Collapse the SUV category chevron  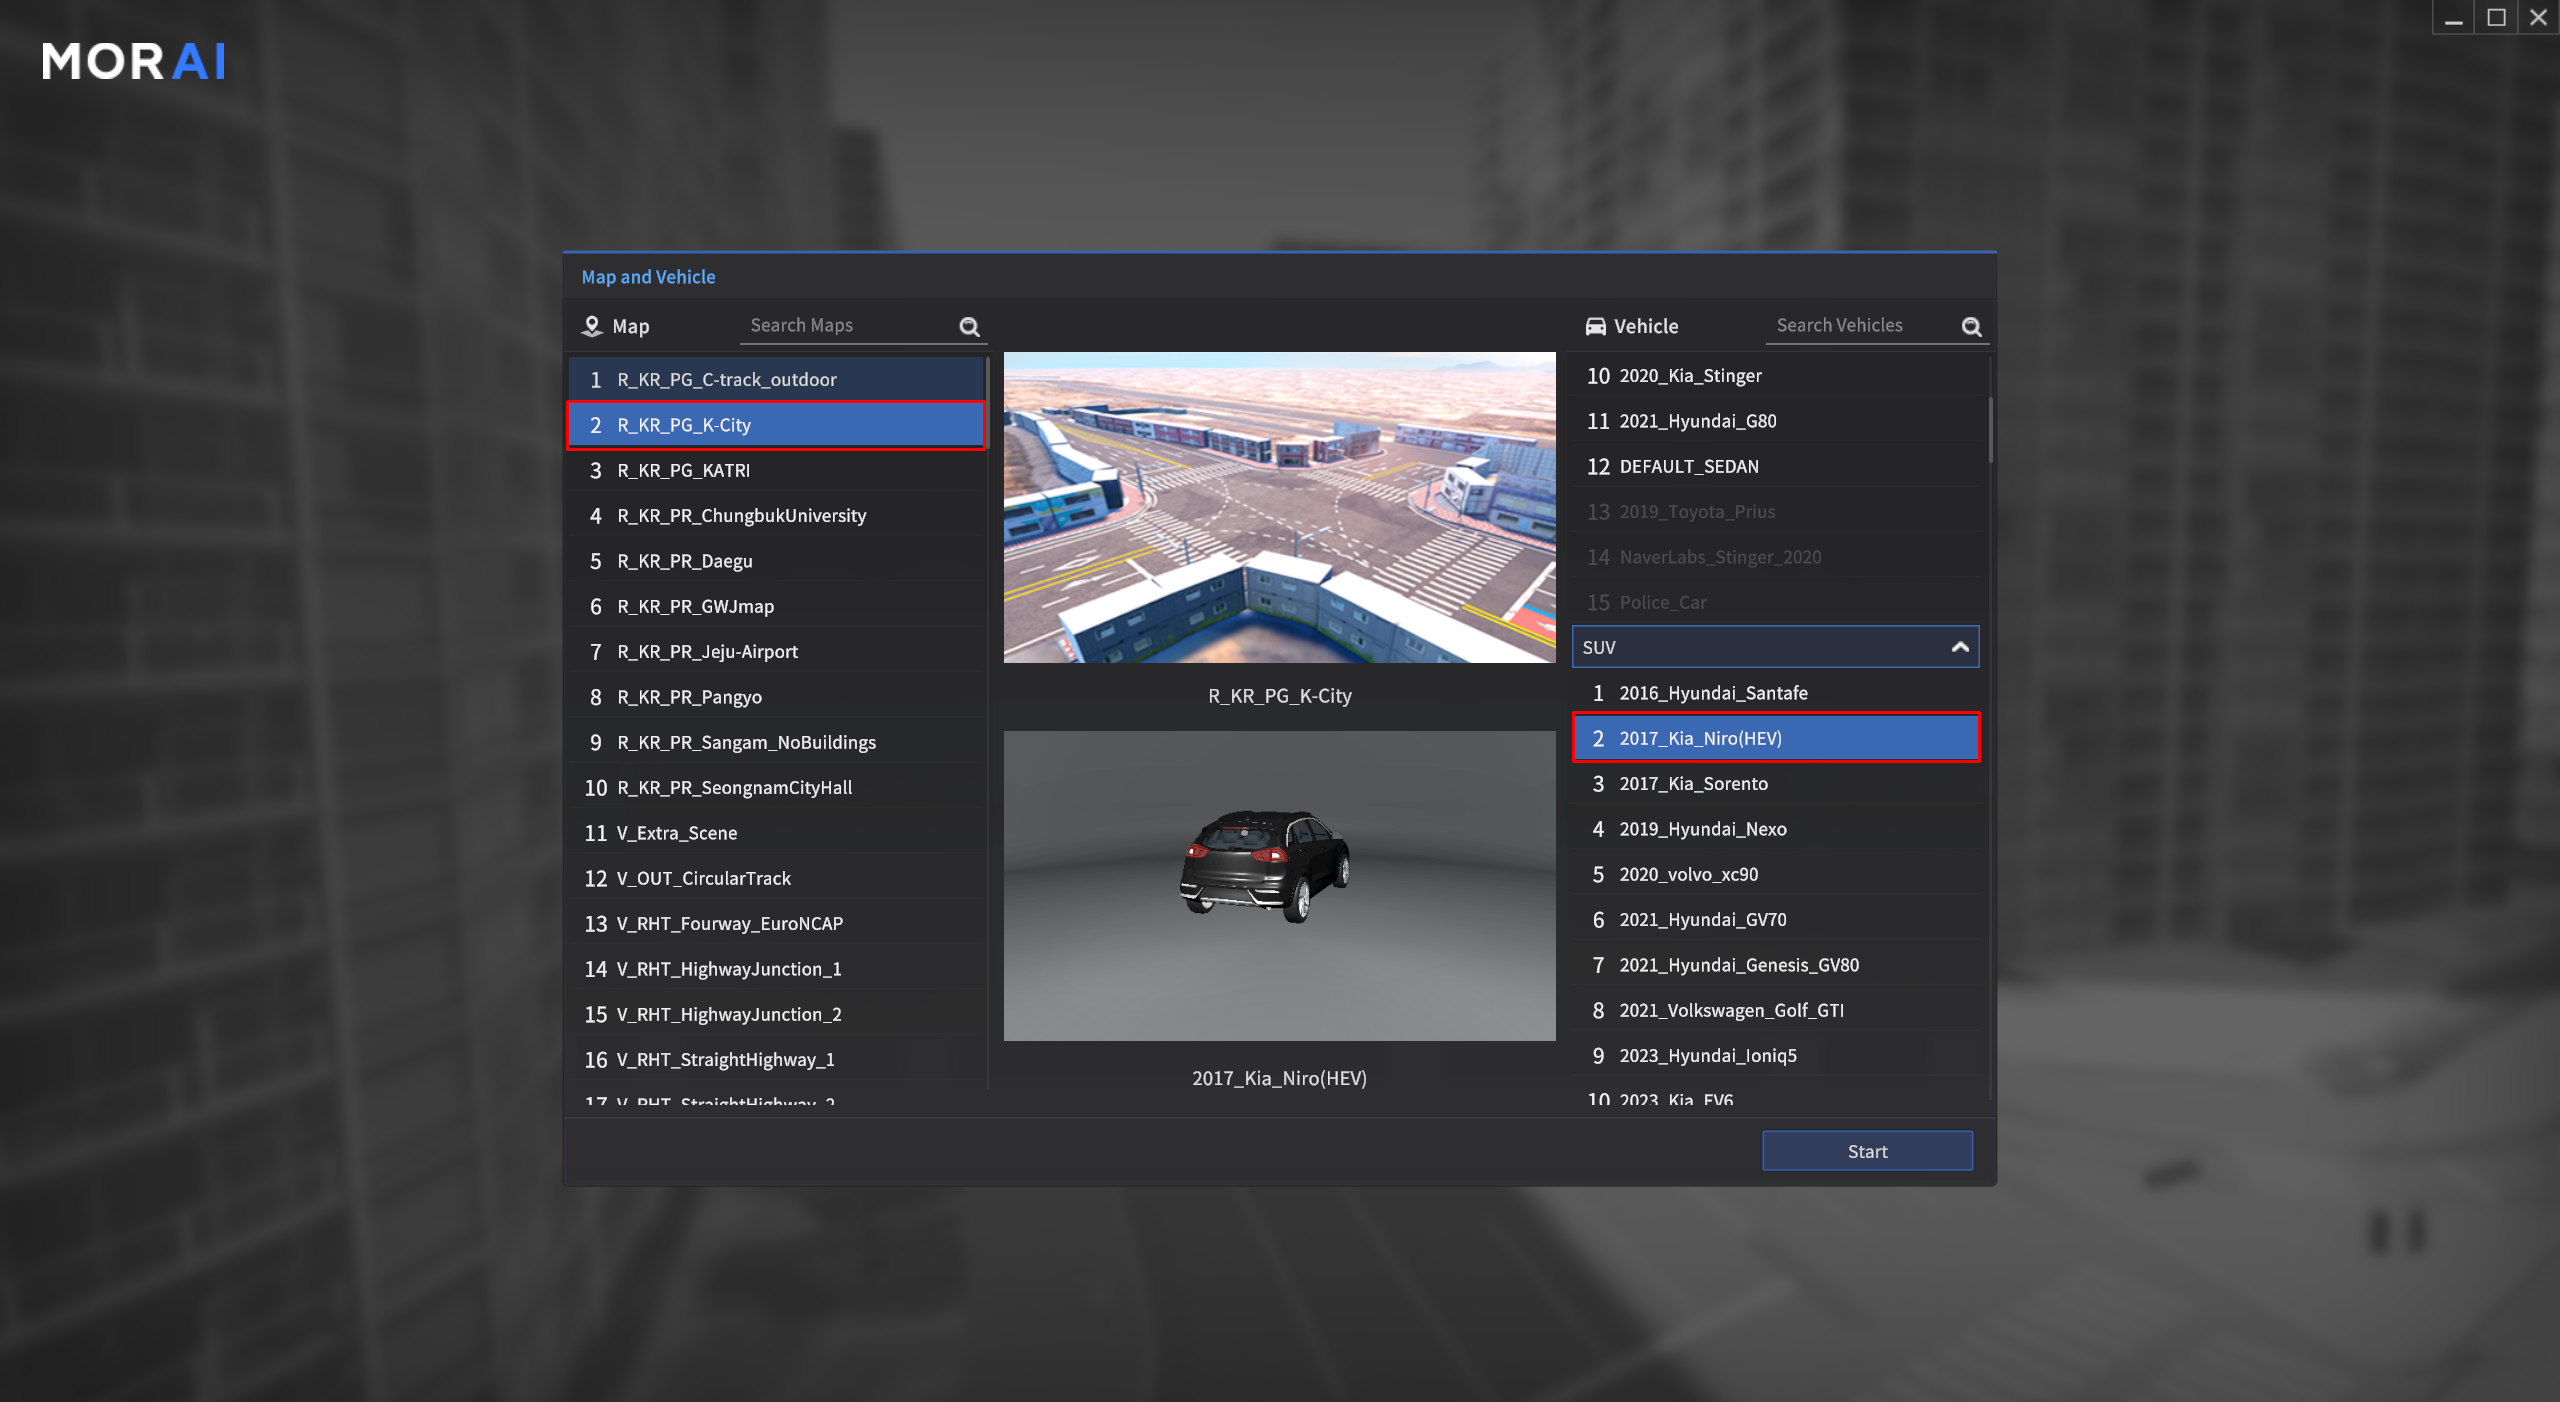[1960, 647]
